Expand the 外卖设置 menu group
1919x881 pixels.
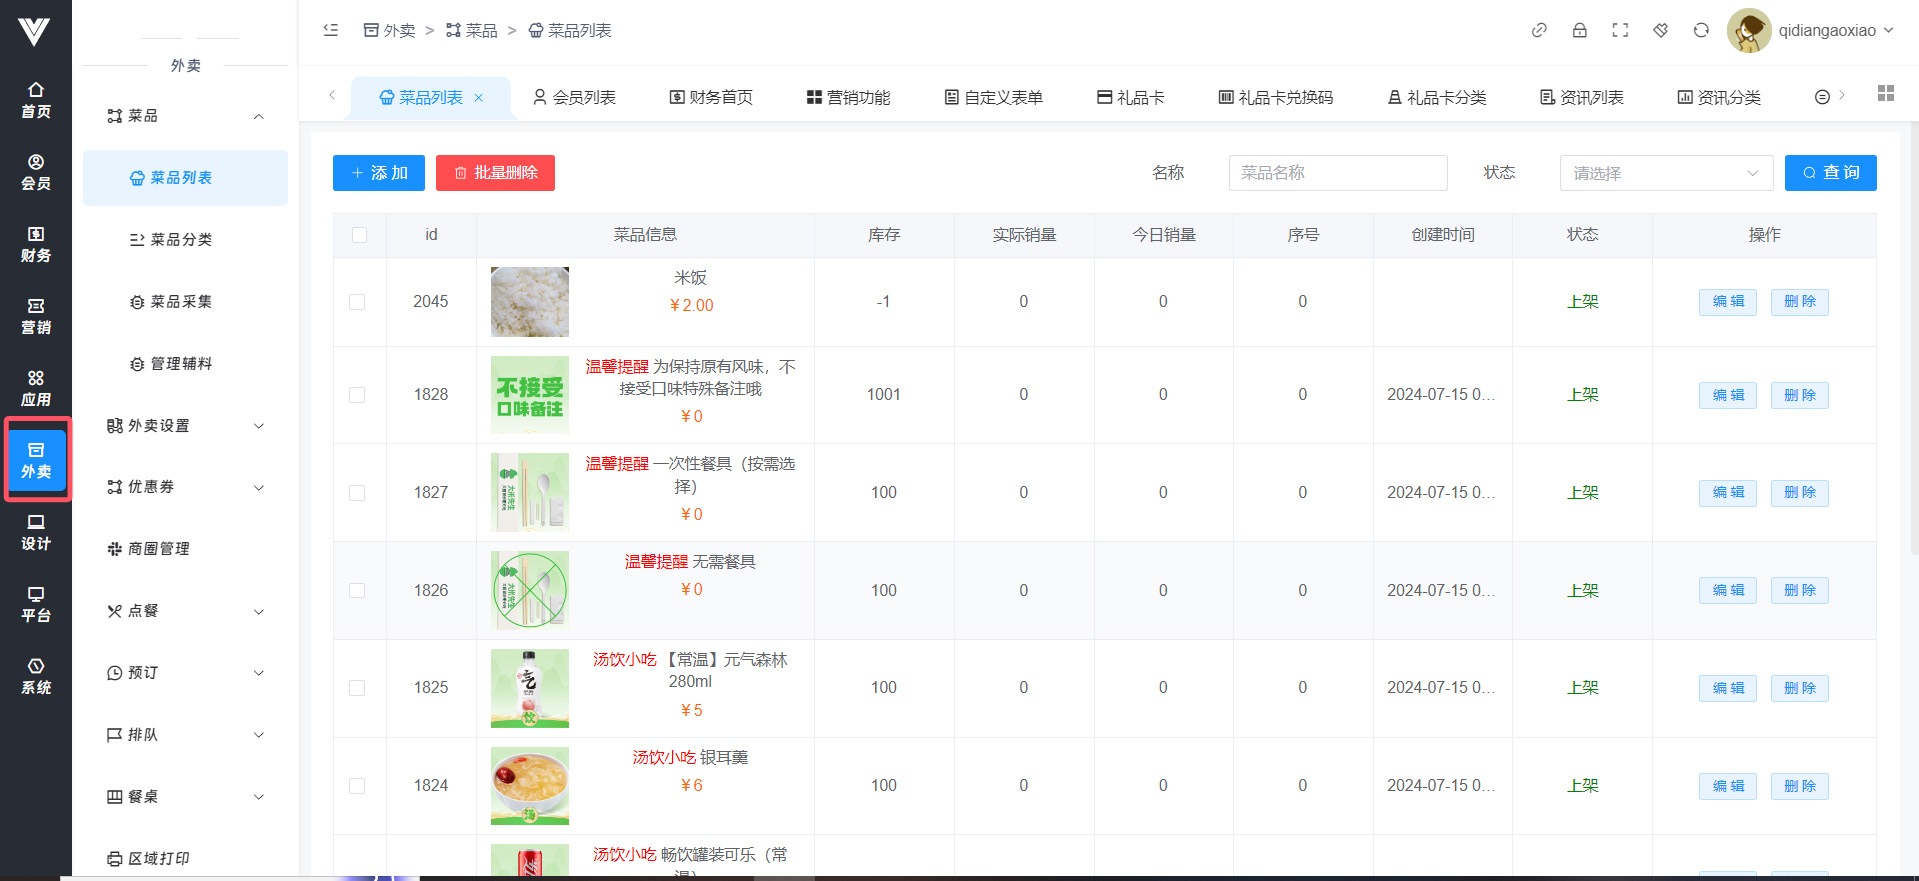[x=185, y=426]
